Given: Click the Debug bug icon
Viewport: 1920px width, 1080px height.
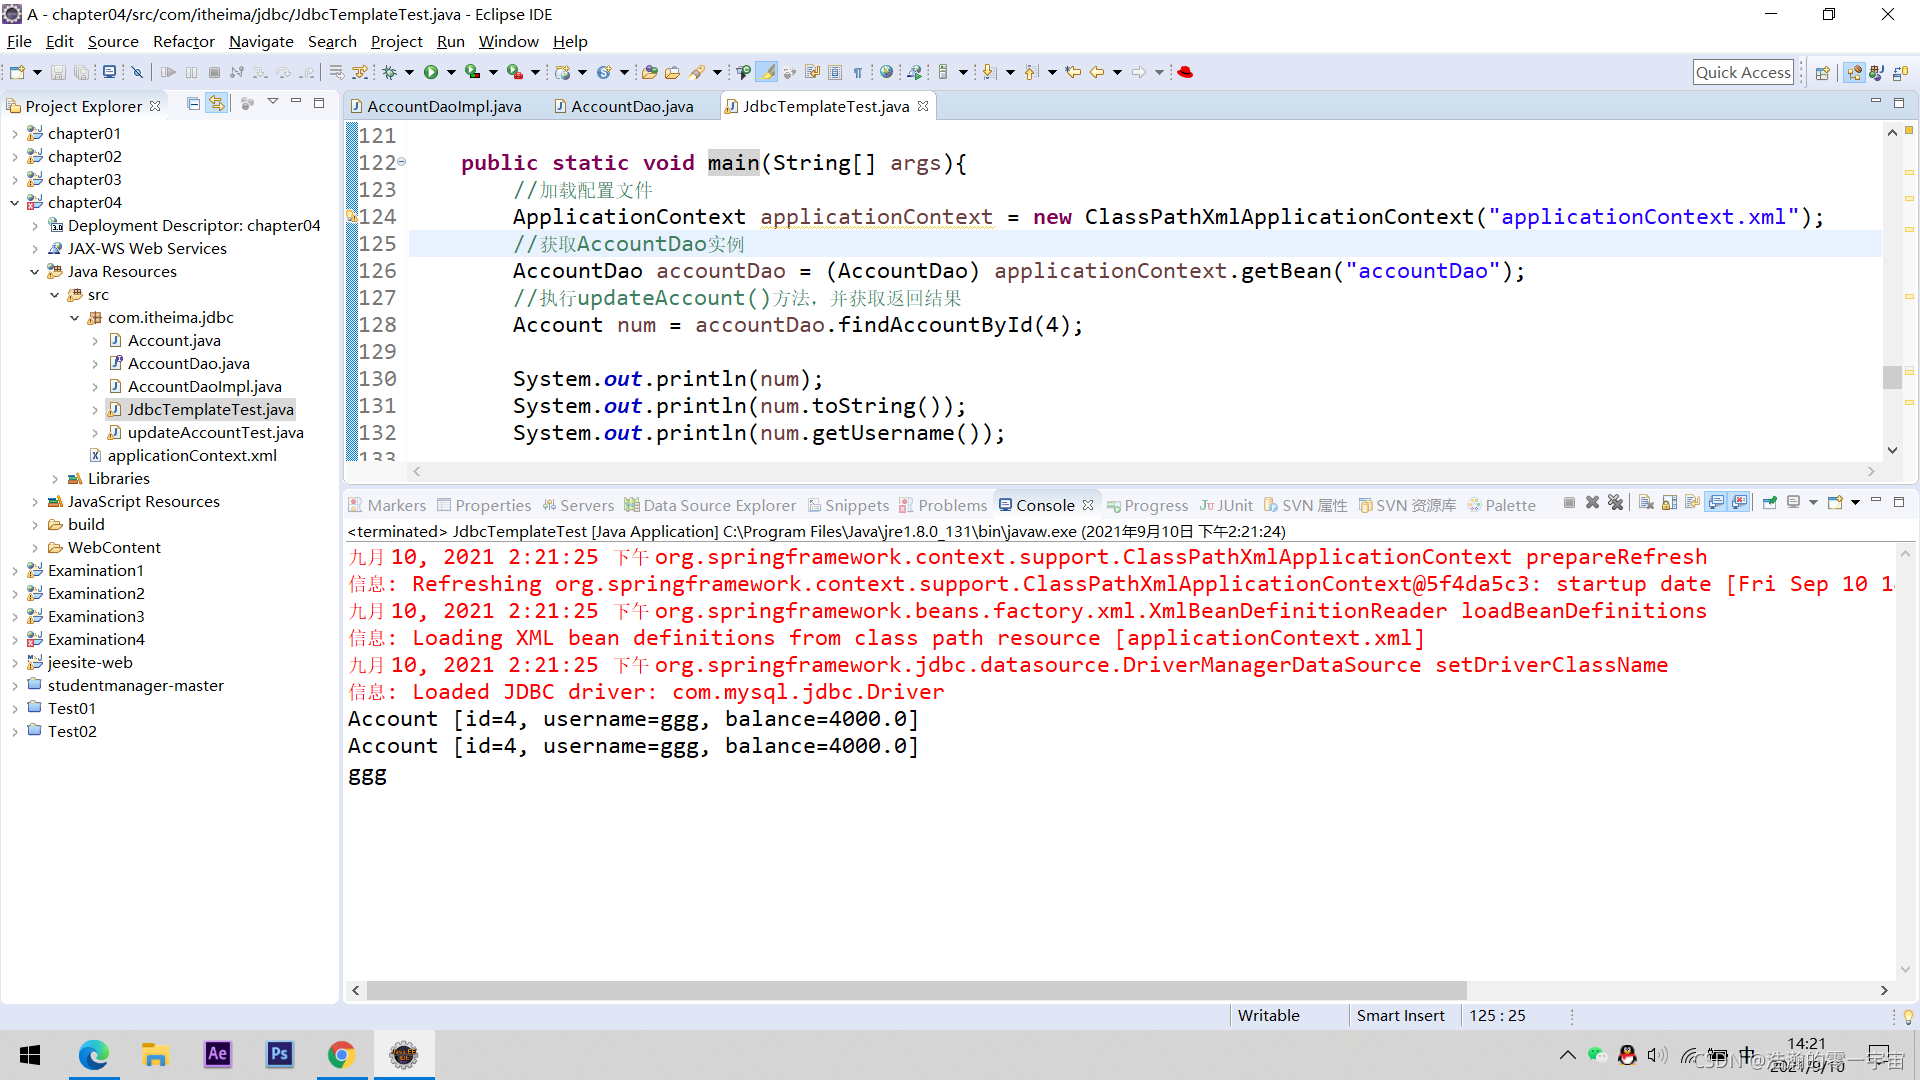Looking at the screenshot, I should click(x=390, y=72).
